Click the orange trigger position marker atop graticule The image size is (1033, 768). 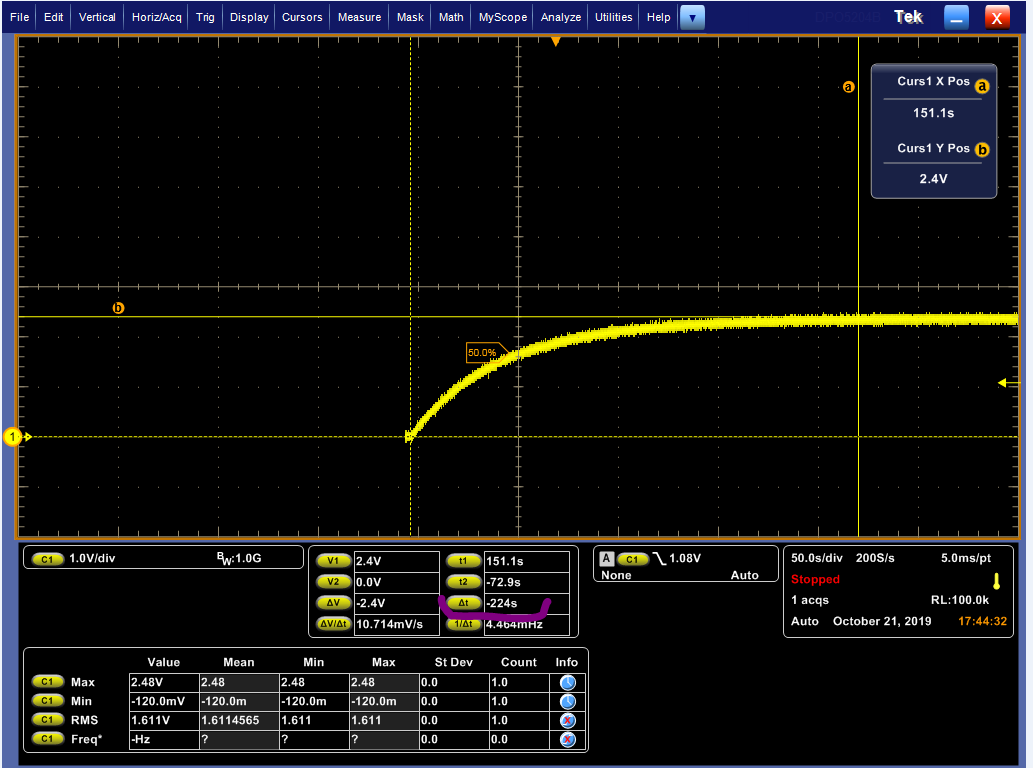pyautogui.click(x=555, y=41)
